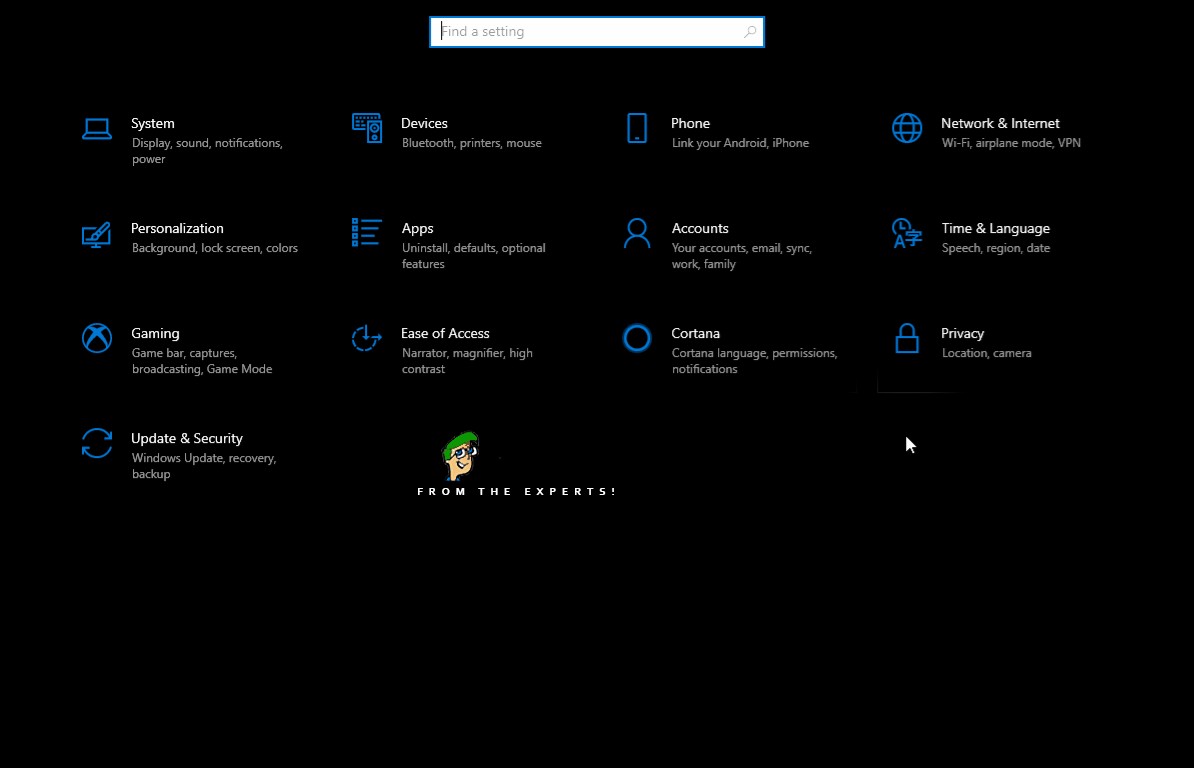Click the Phone handset icon

pyautogui.click(x=637, y=128)
